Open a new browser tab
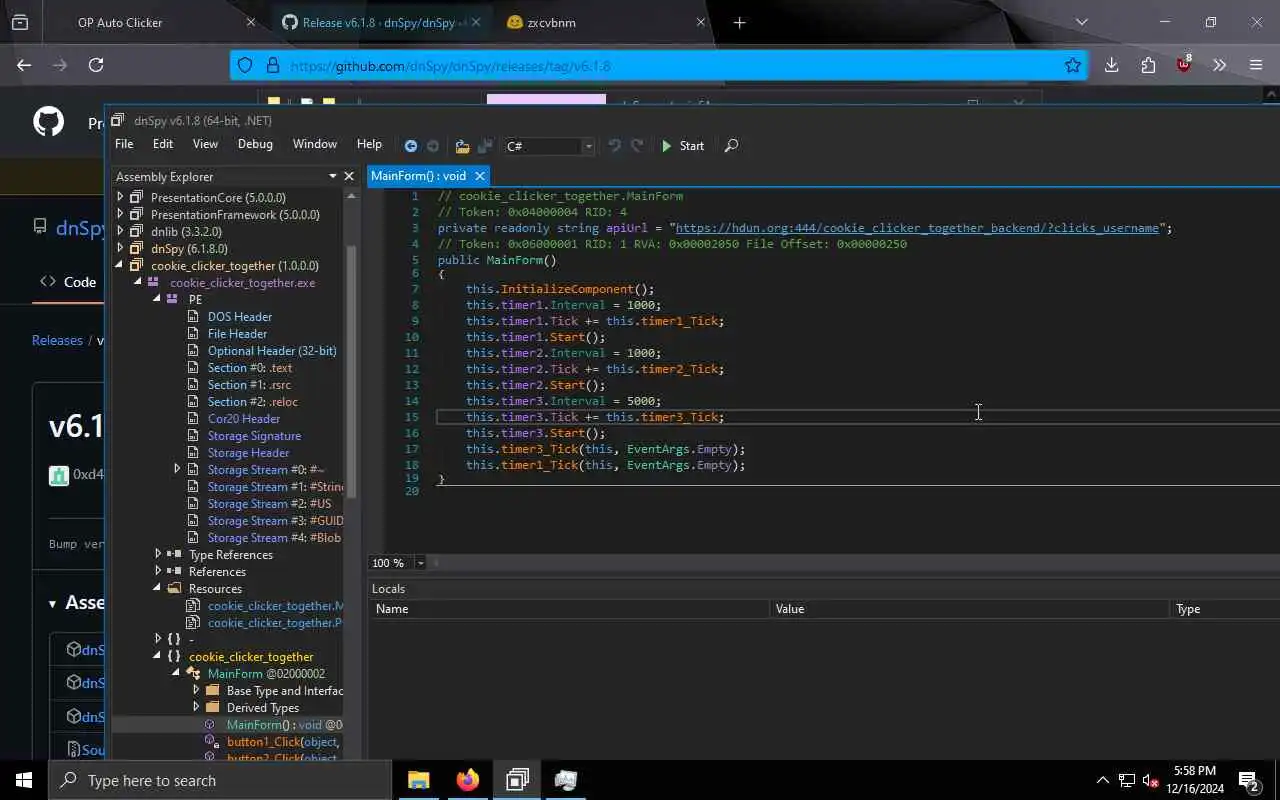 740,22
